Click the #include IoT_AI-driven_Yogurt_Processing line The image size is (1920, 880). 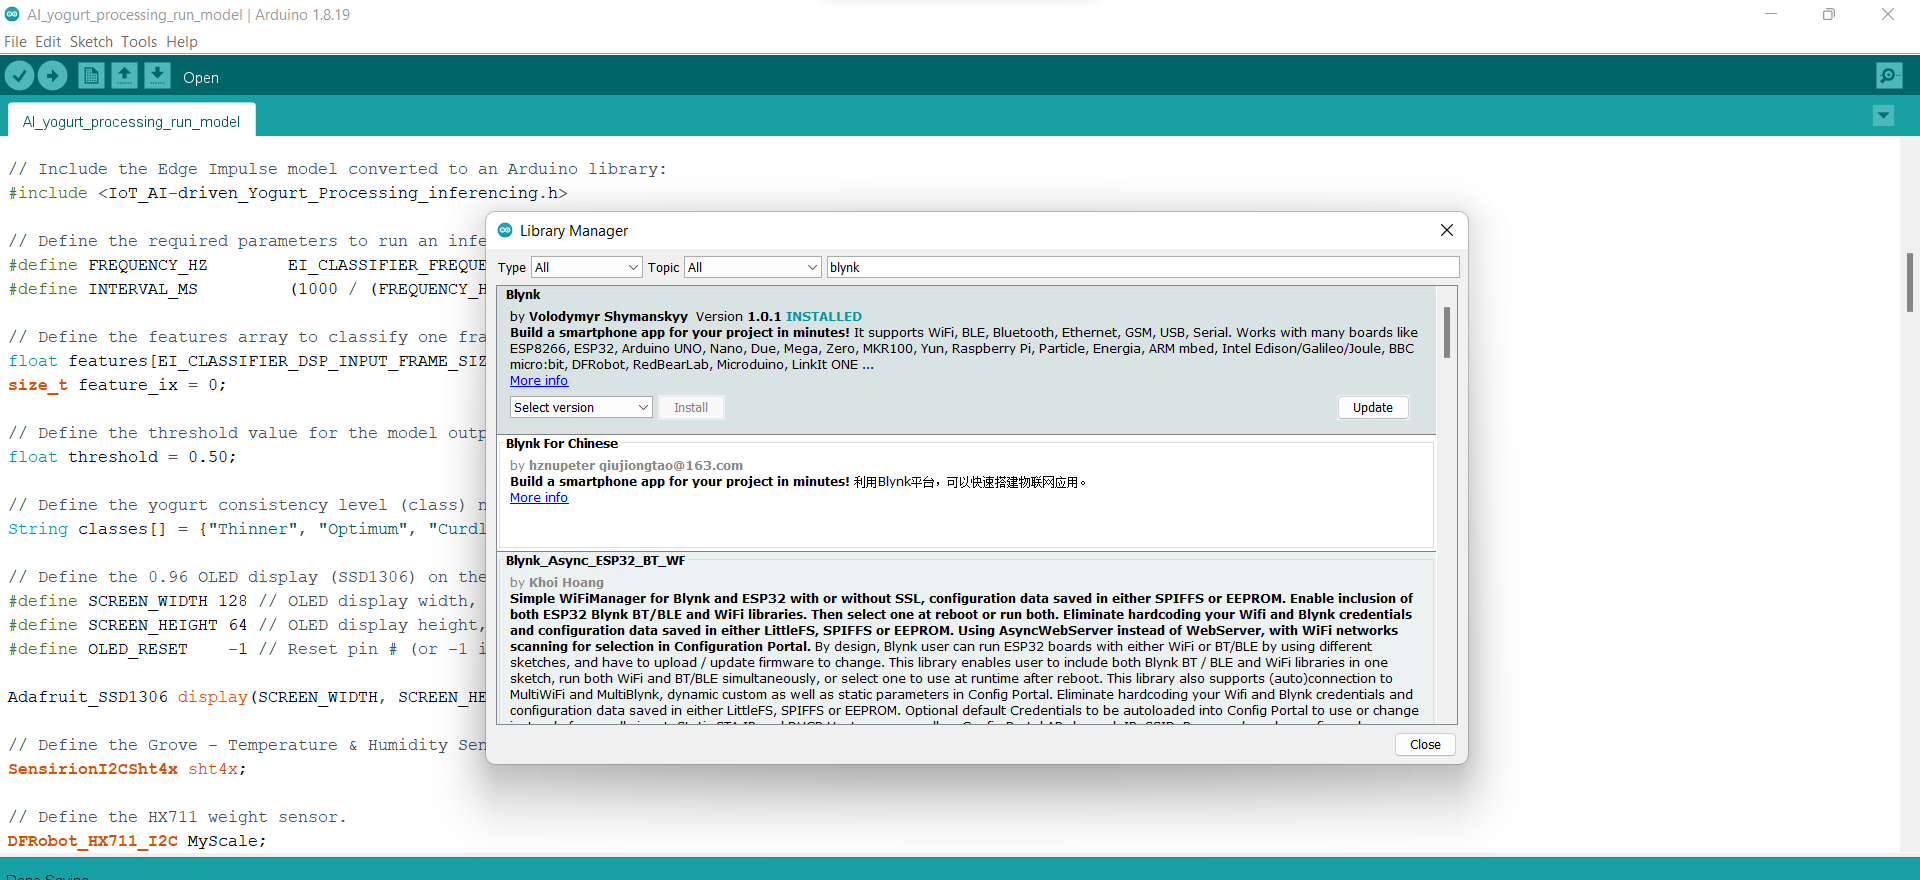(288, 193)
